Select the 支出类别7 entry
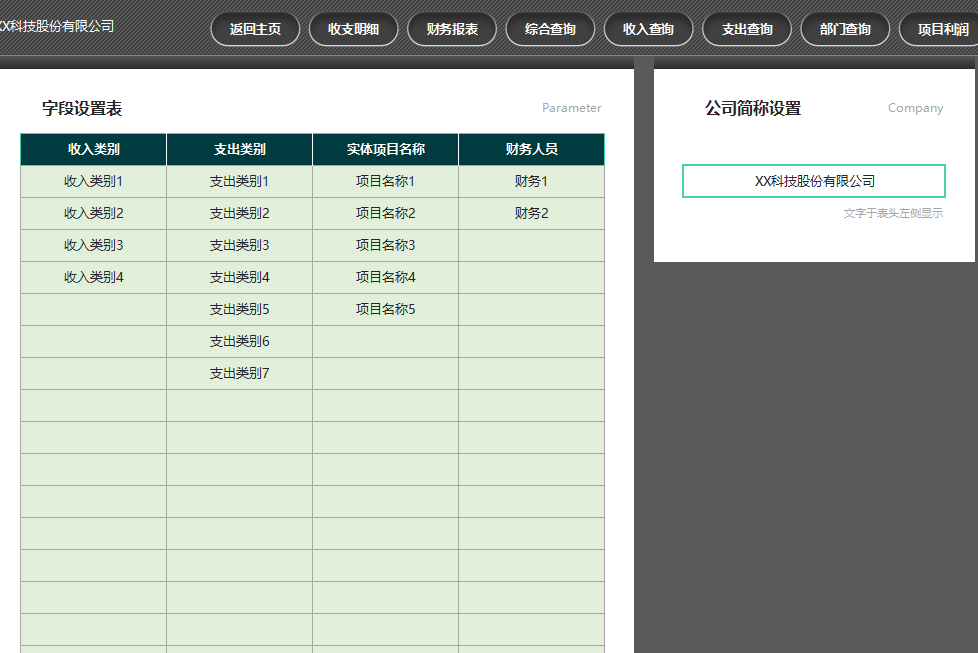Image resolution: width=978 pixels, height=653 pixels. click(239, 372)
